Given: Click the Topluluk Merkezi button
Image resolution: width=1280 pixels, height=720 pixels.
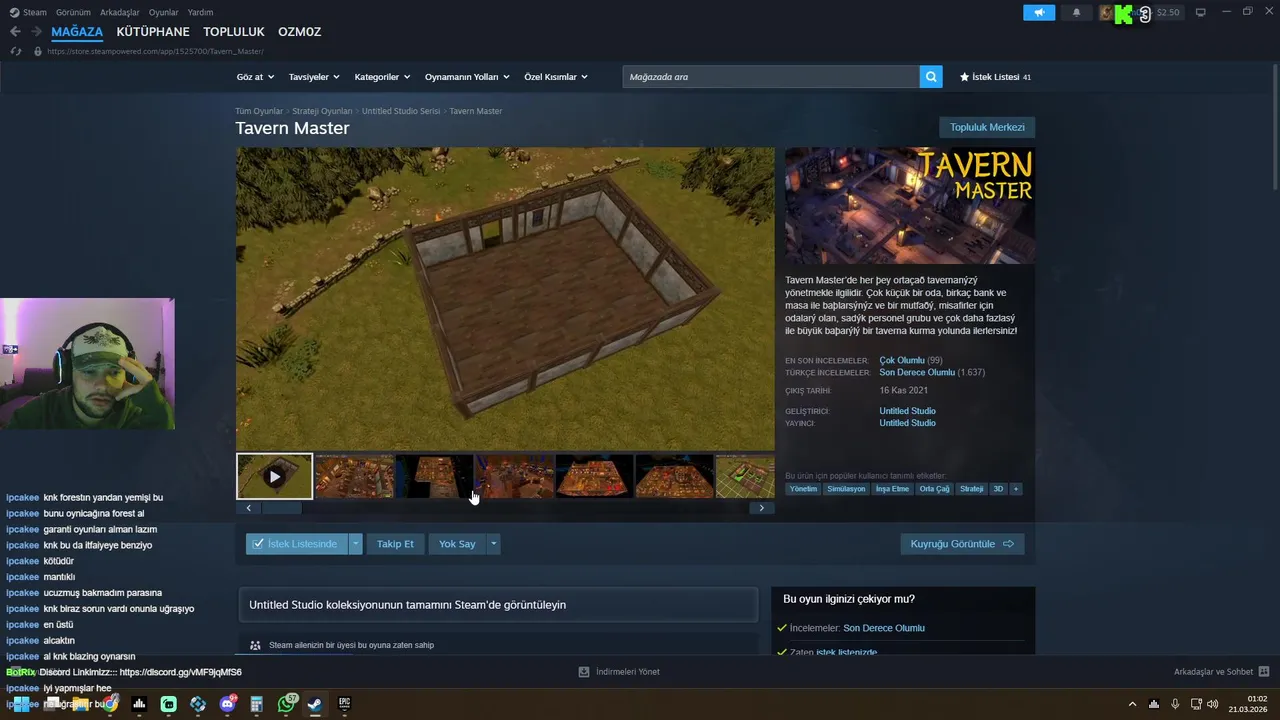Looking at the screenshot, I should [987, 127].
